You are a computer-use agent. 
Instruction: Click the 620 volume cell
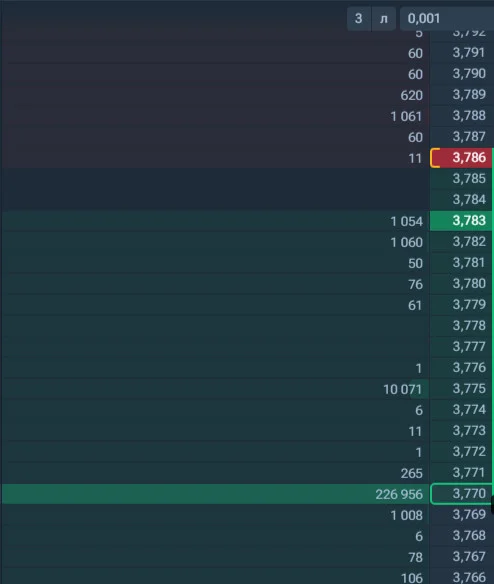412,96
